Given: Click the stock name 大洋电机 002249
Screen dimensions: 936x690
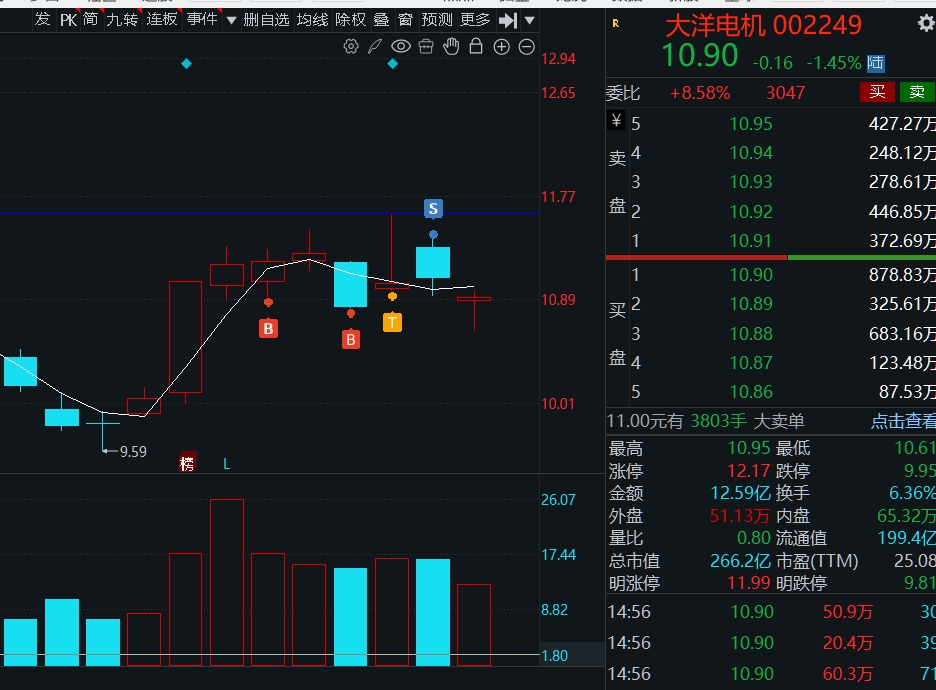Looking at the screenshot, I should pyautogui.click(x=763, y=26).
